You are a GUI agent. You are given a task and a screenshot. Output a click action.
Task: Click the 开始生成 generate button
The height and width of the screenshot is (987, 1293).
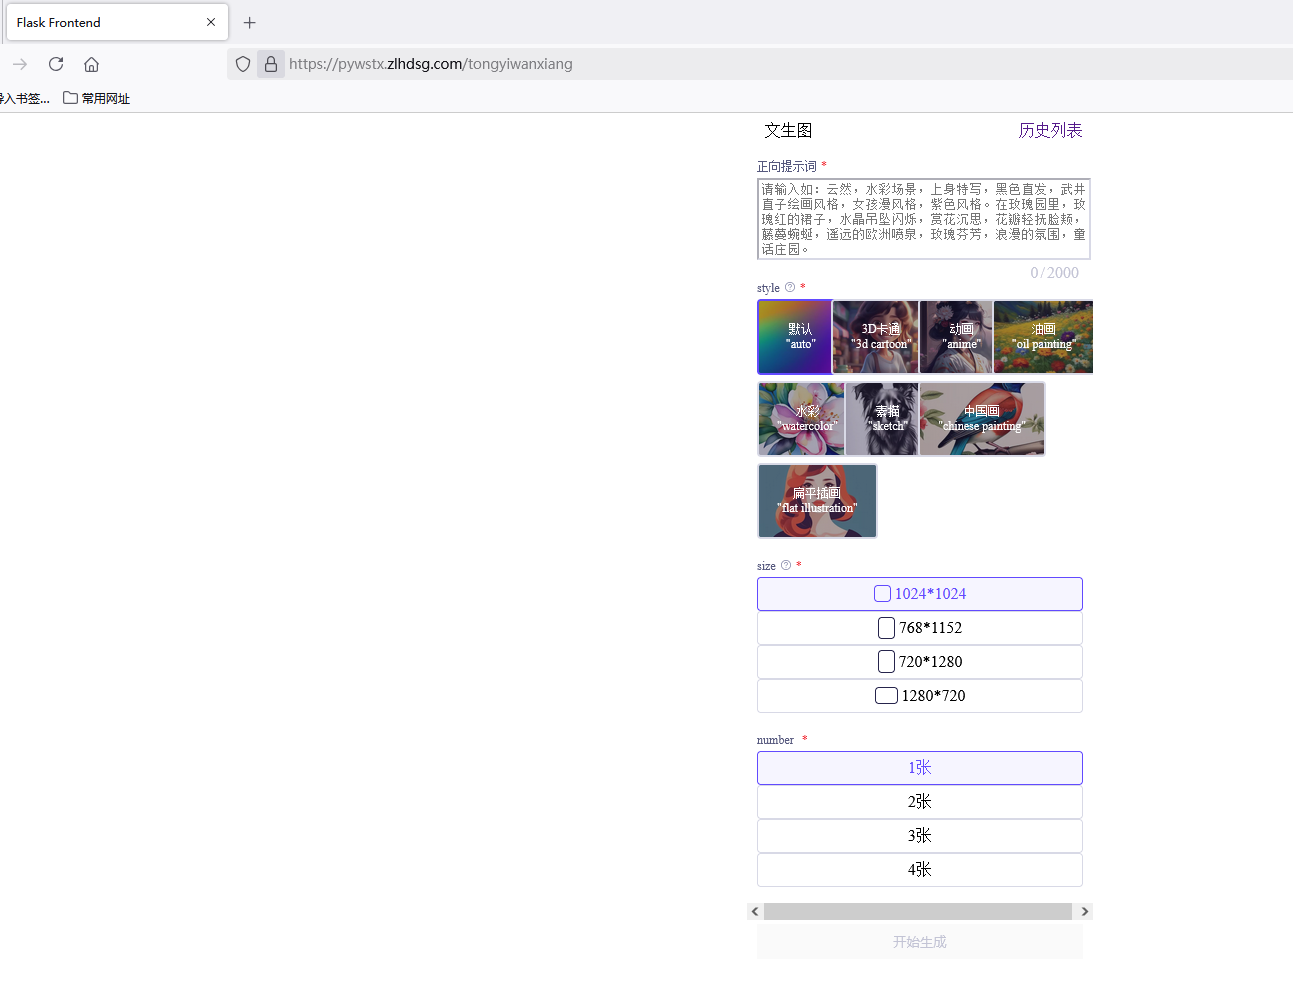[x=920, y=942]
